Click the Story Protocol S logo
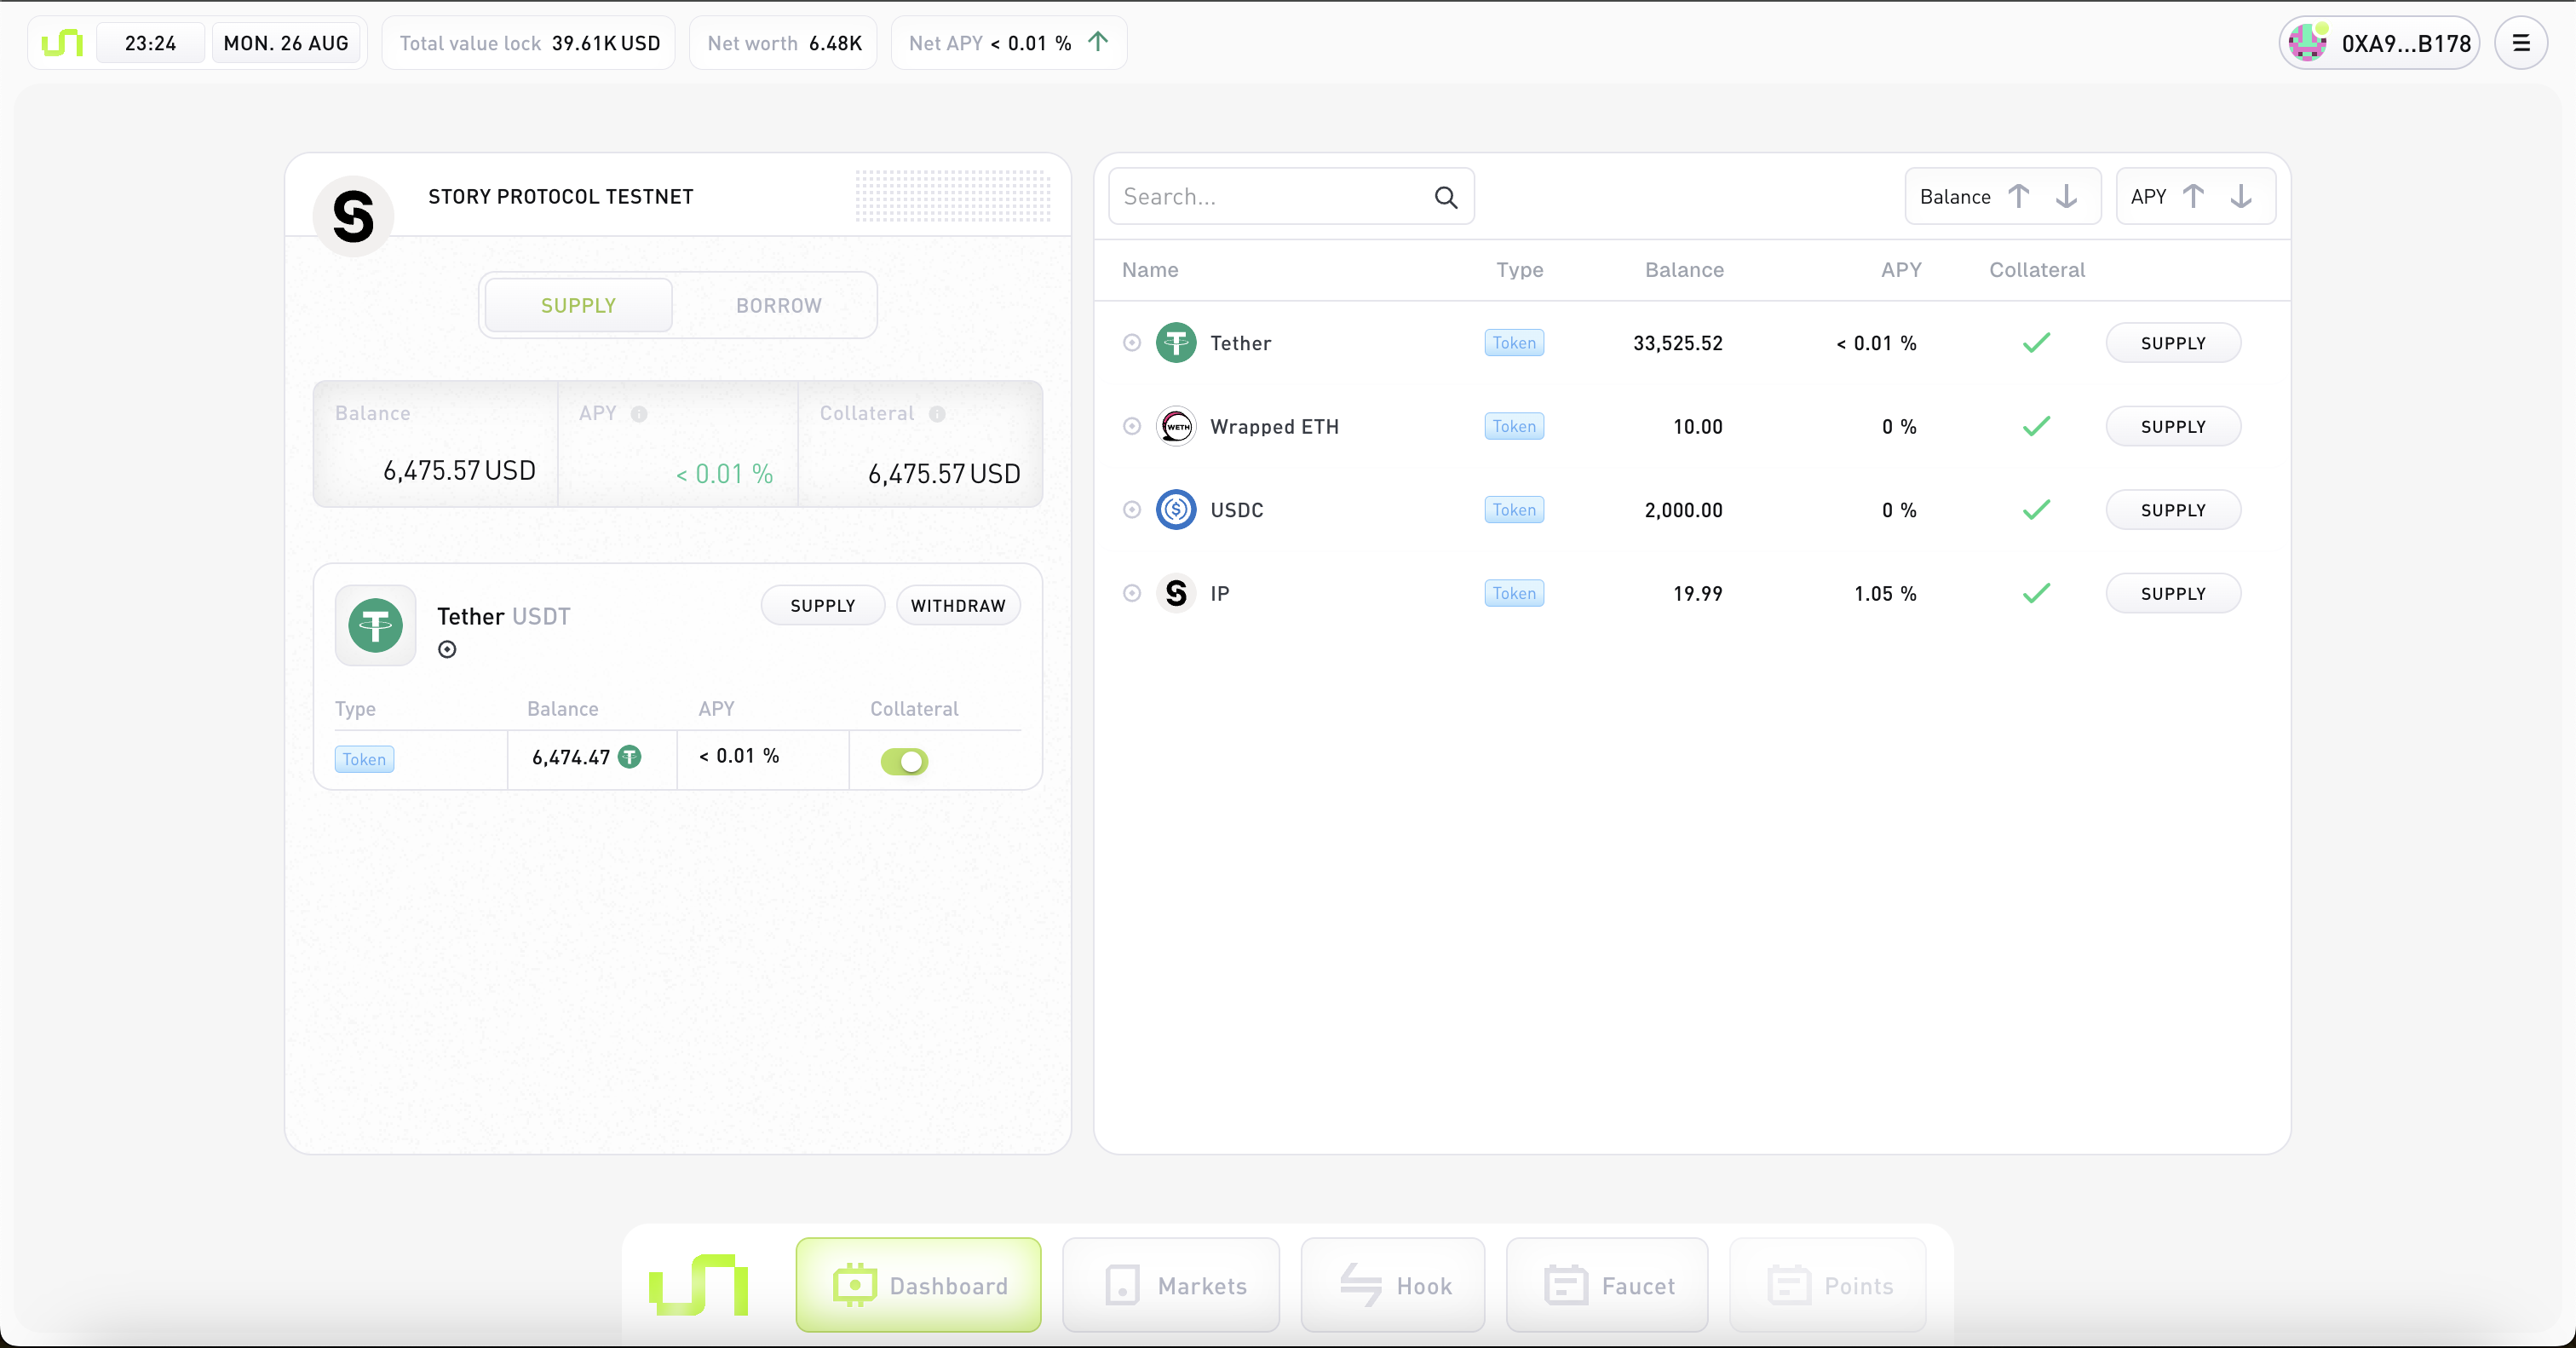Viewport: 2576px width, 1348px height. 353,216
